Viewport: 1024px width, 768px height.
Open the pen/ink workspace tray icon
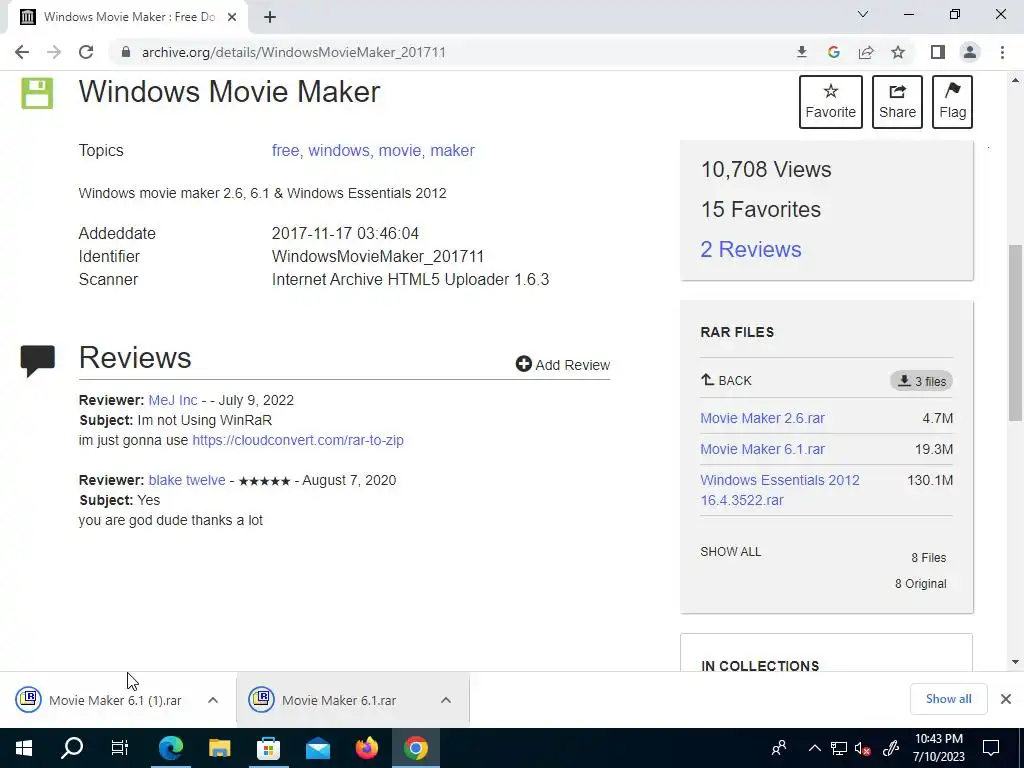tap(891, 748)
